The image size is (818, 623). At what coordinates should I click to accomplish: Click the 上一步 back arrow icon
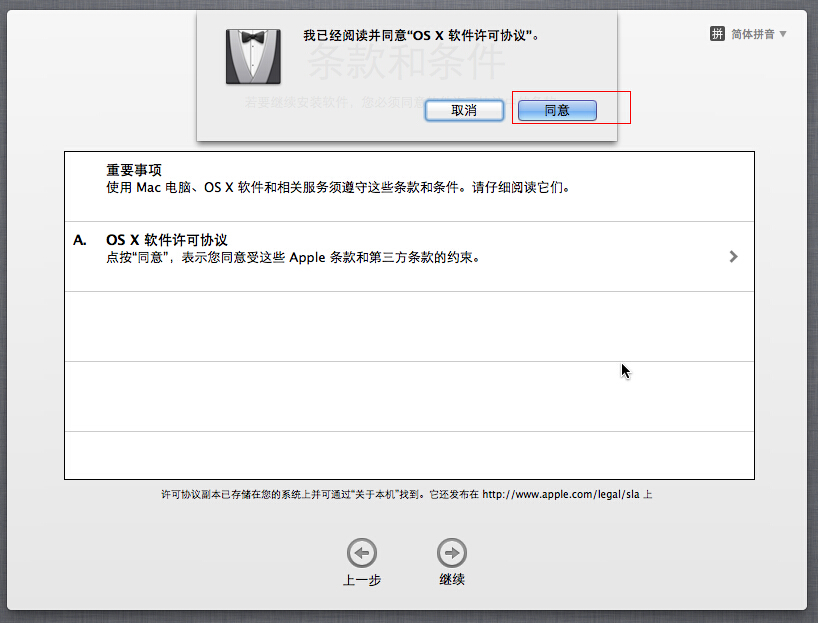pyautogui.click(x=362, y=553)
